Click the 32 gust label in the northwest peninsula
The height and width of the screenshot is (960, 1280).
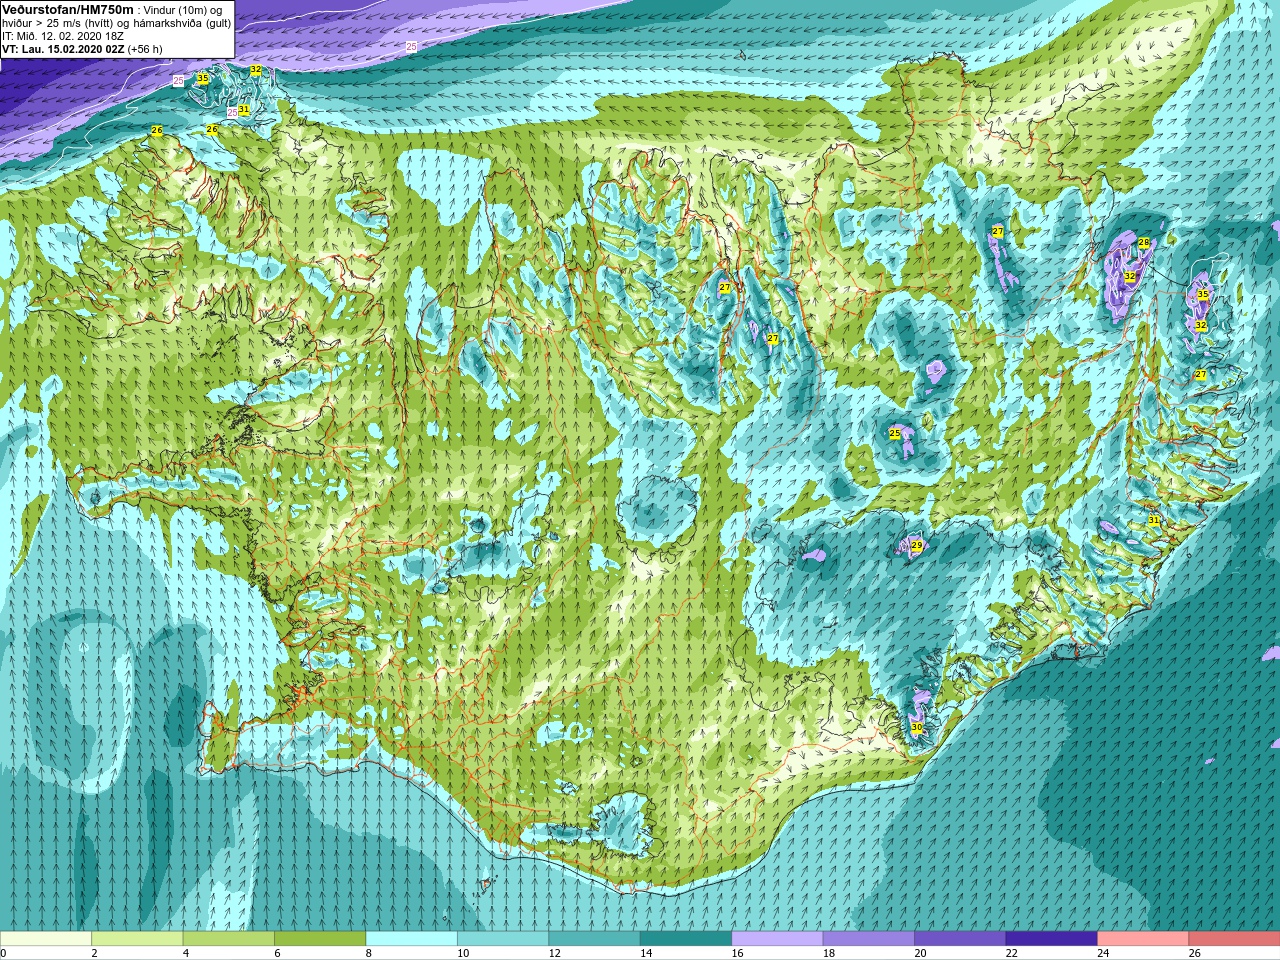(256, 70)
